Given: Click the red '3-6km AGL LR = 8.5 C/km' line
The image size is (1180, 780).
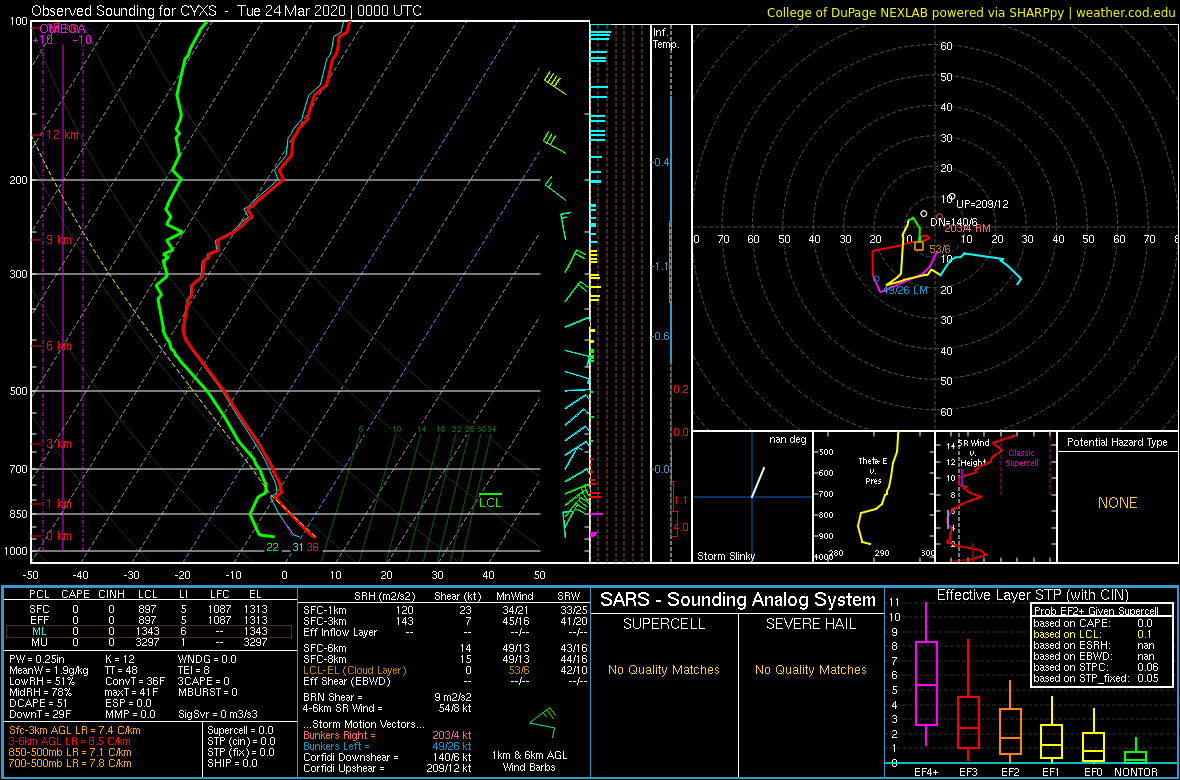Looking at the screenshot, I should pyautogui.click(x=70, y=742).
